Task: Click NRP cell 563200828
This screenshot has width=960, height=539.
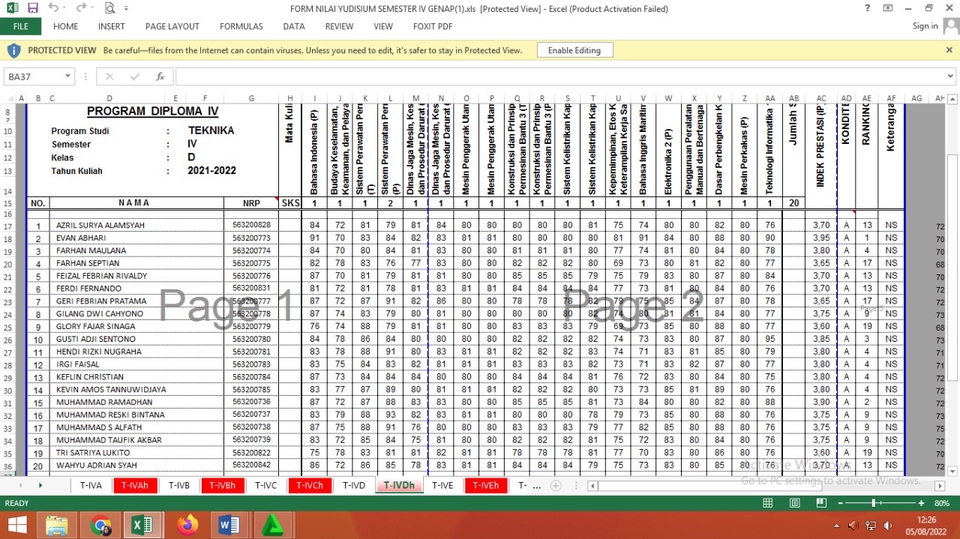Action: (x=251, y=225)
